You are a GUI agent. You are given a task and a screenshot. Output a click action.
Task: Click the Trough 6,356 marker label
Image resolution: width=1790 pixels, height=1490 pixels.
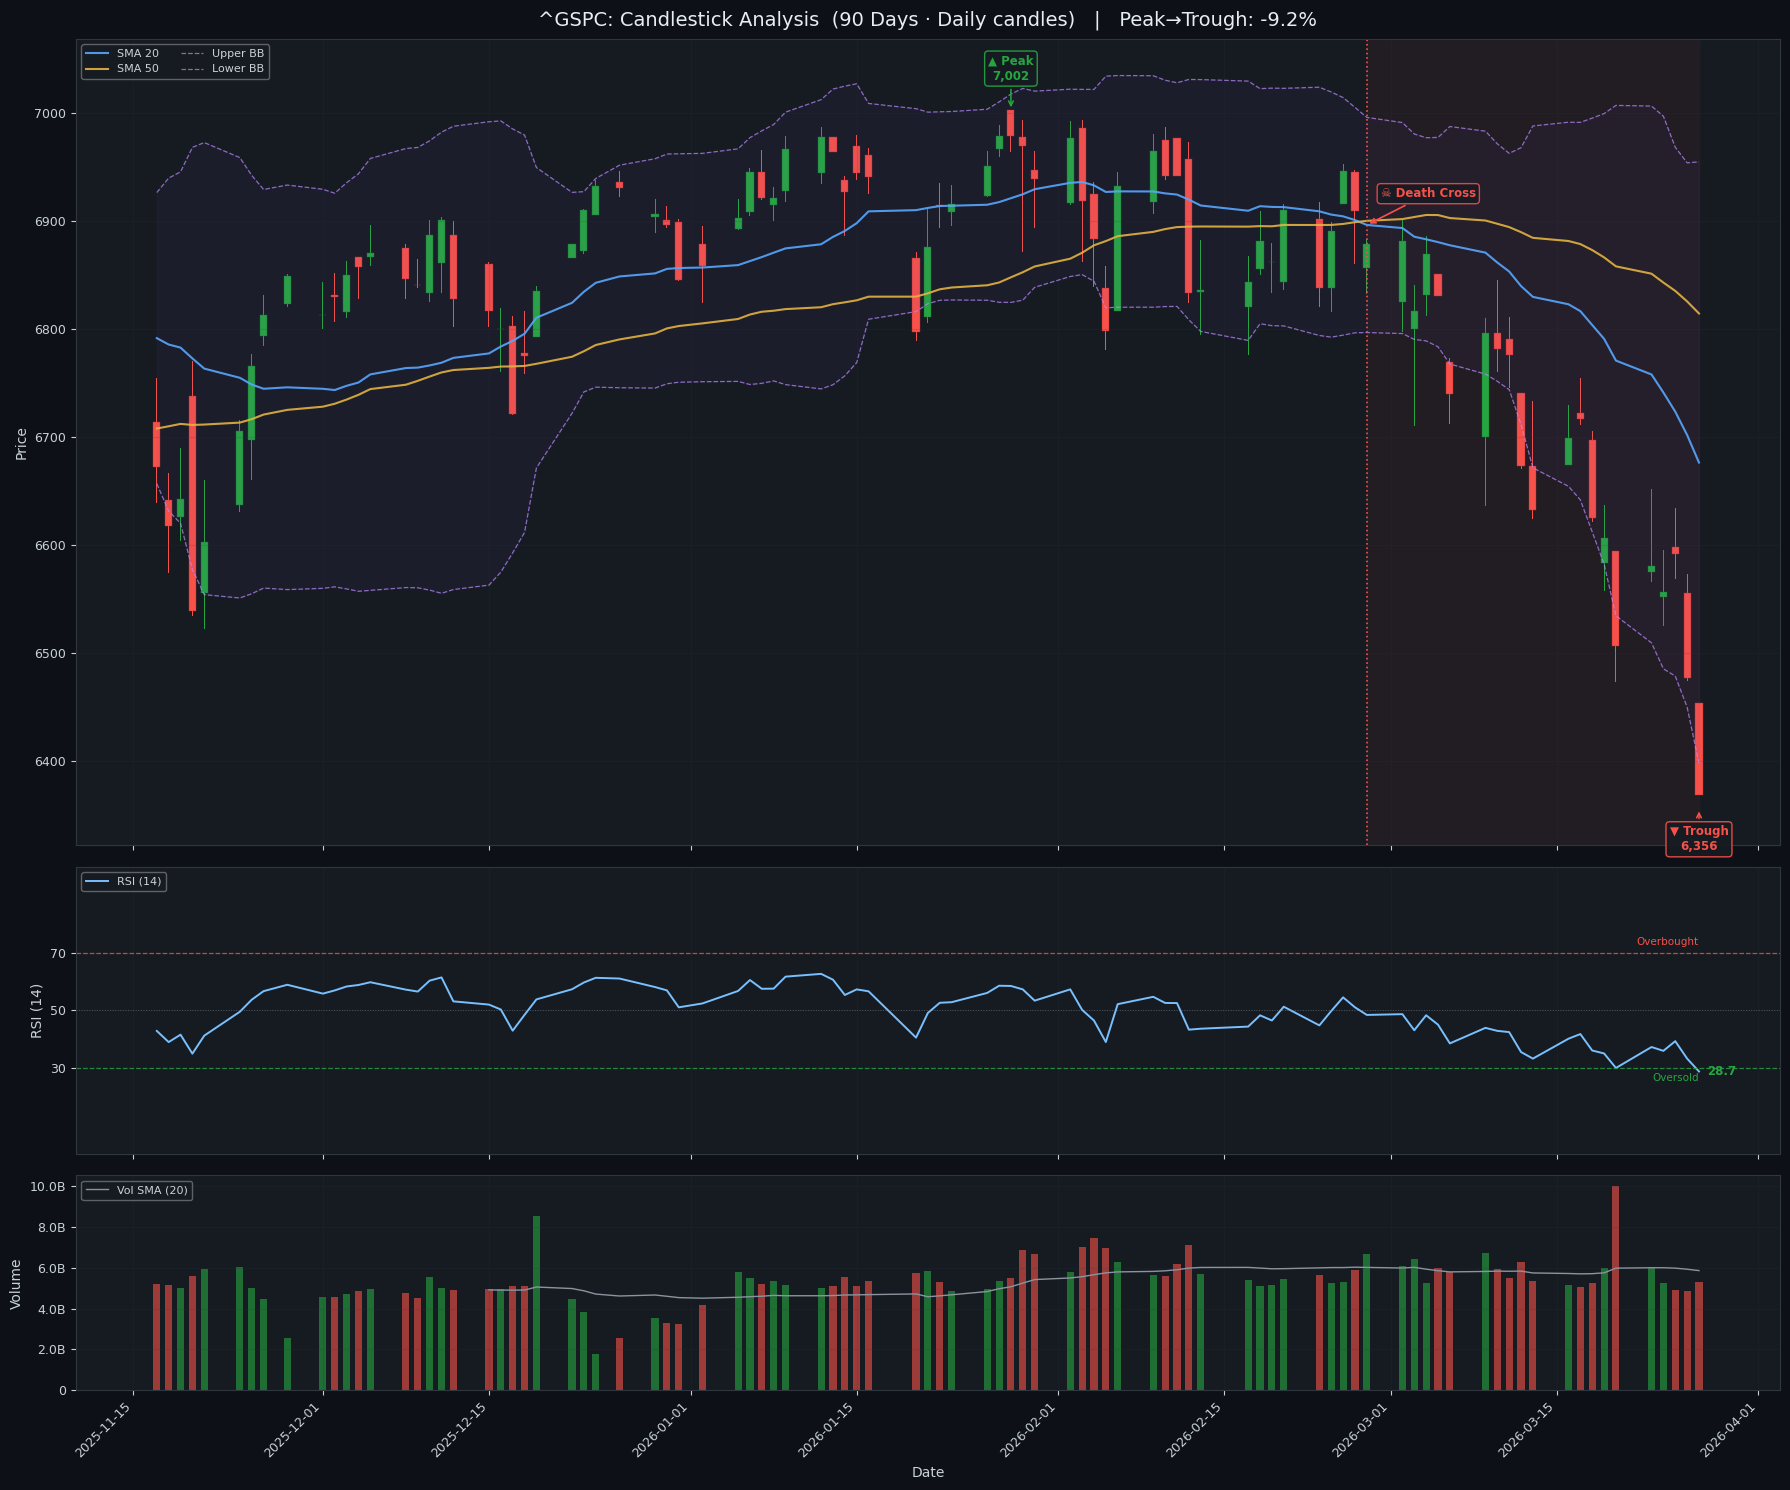pos(1700,838)
